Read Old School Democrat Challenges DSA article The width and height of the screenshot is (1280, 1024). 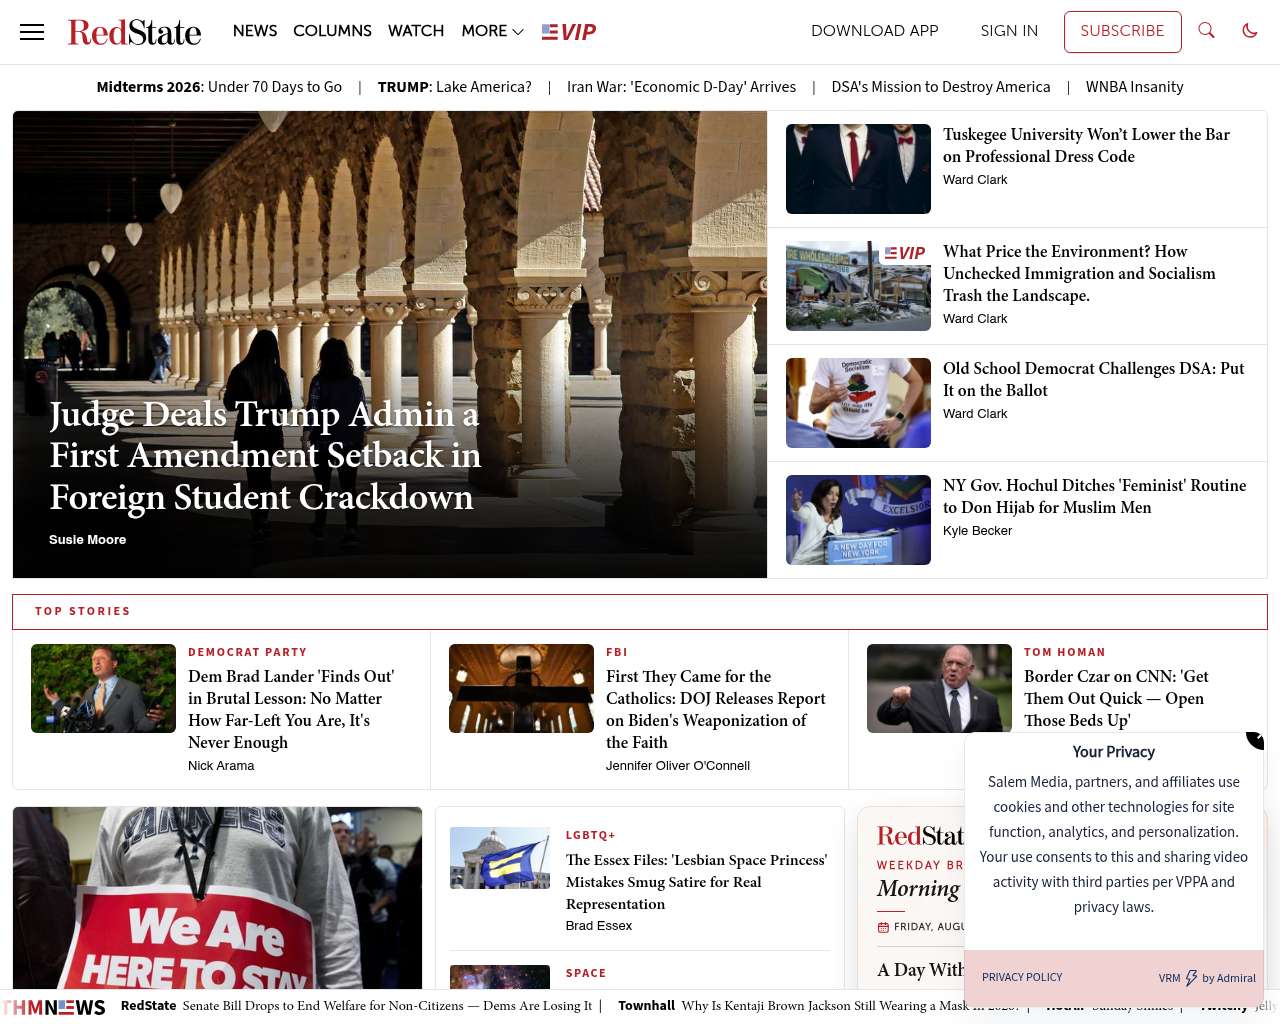coord(1094,379)
